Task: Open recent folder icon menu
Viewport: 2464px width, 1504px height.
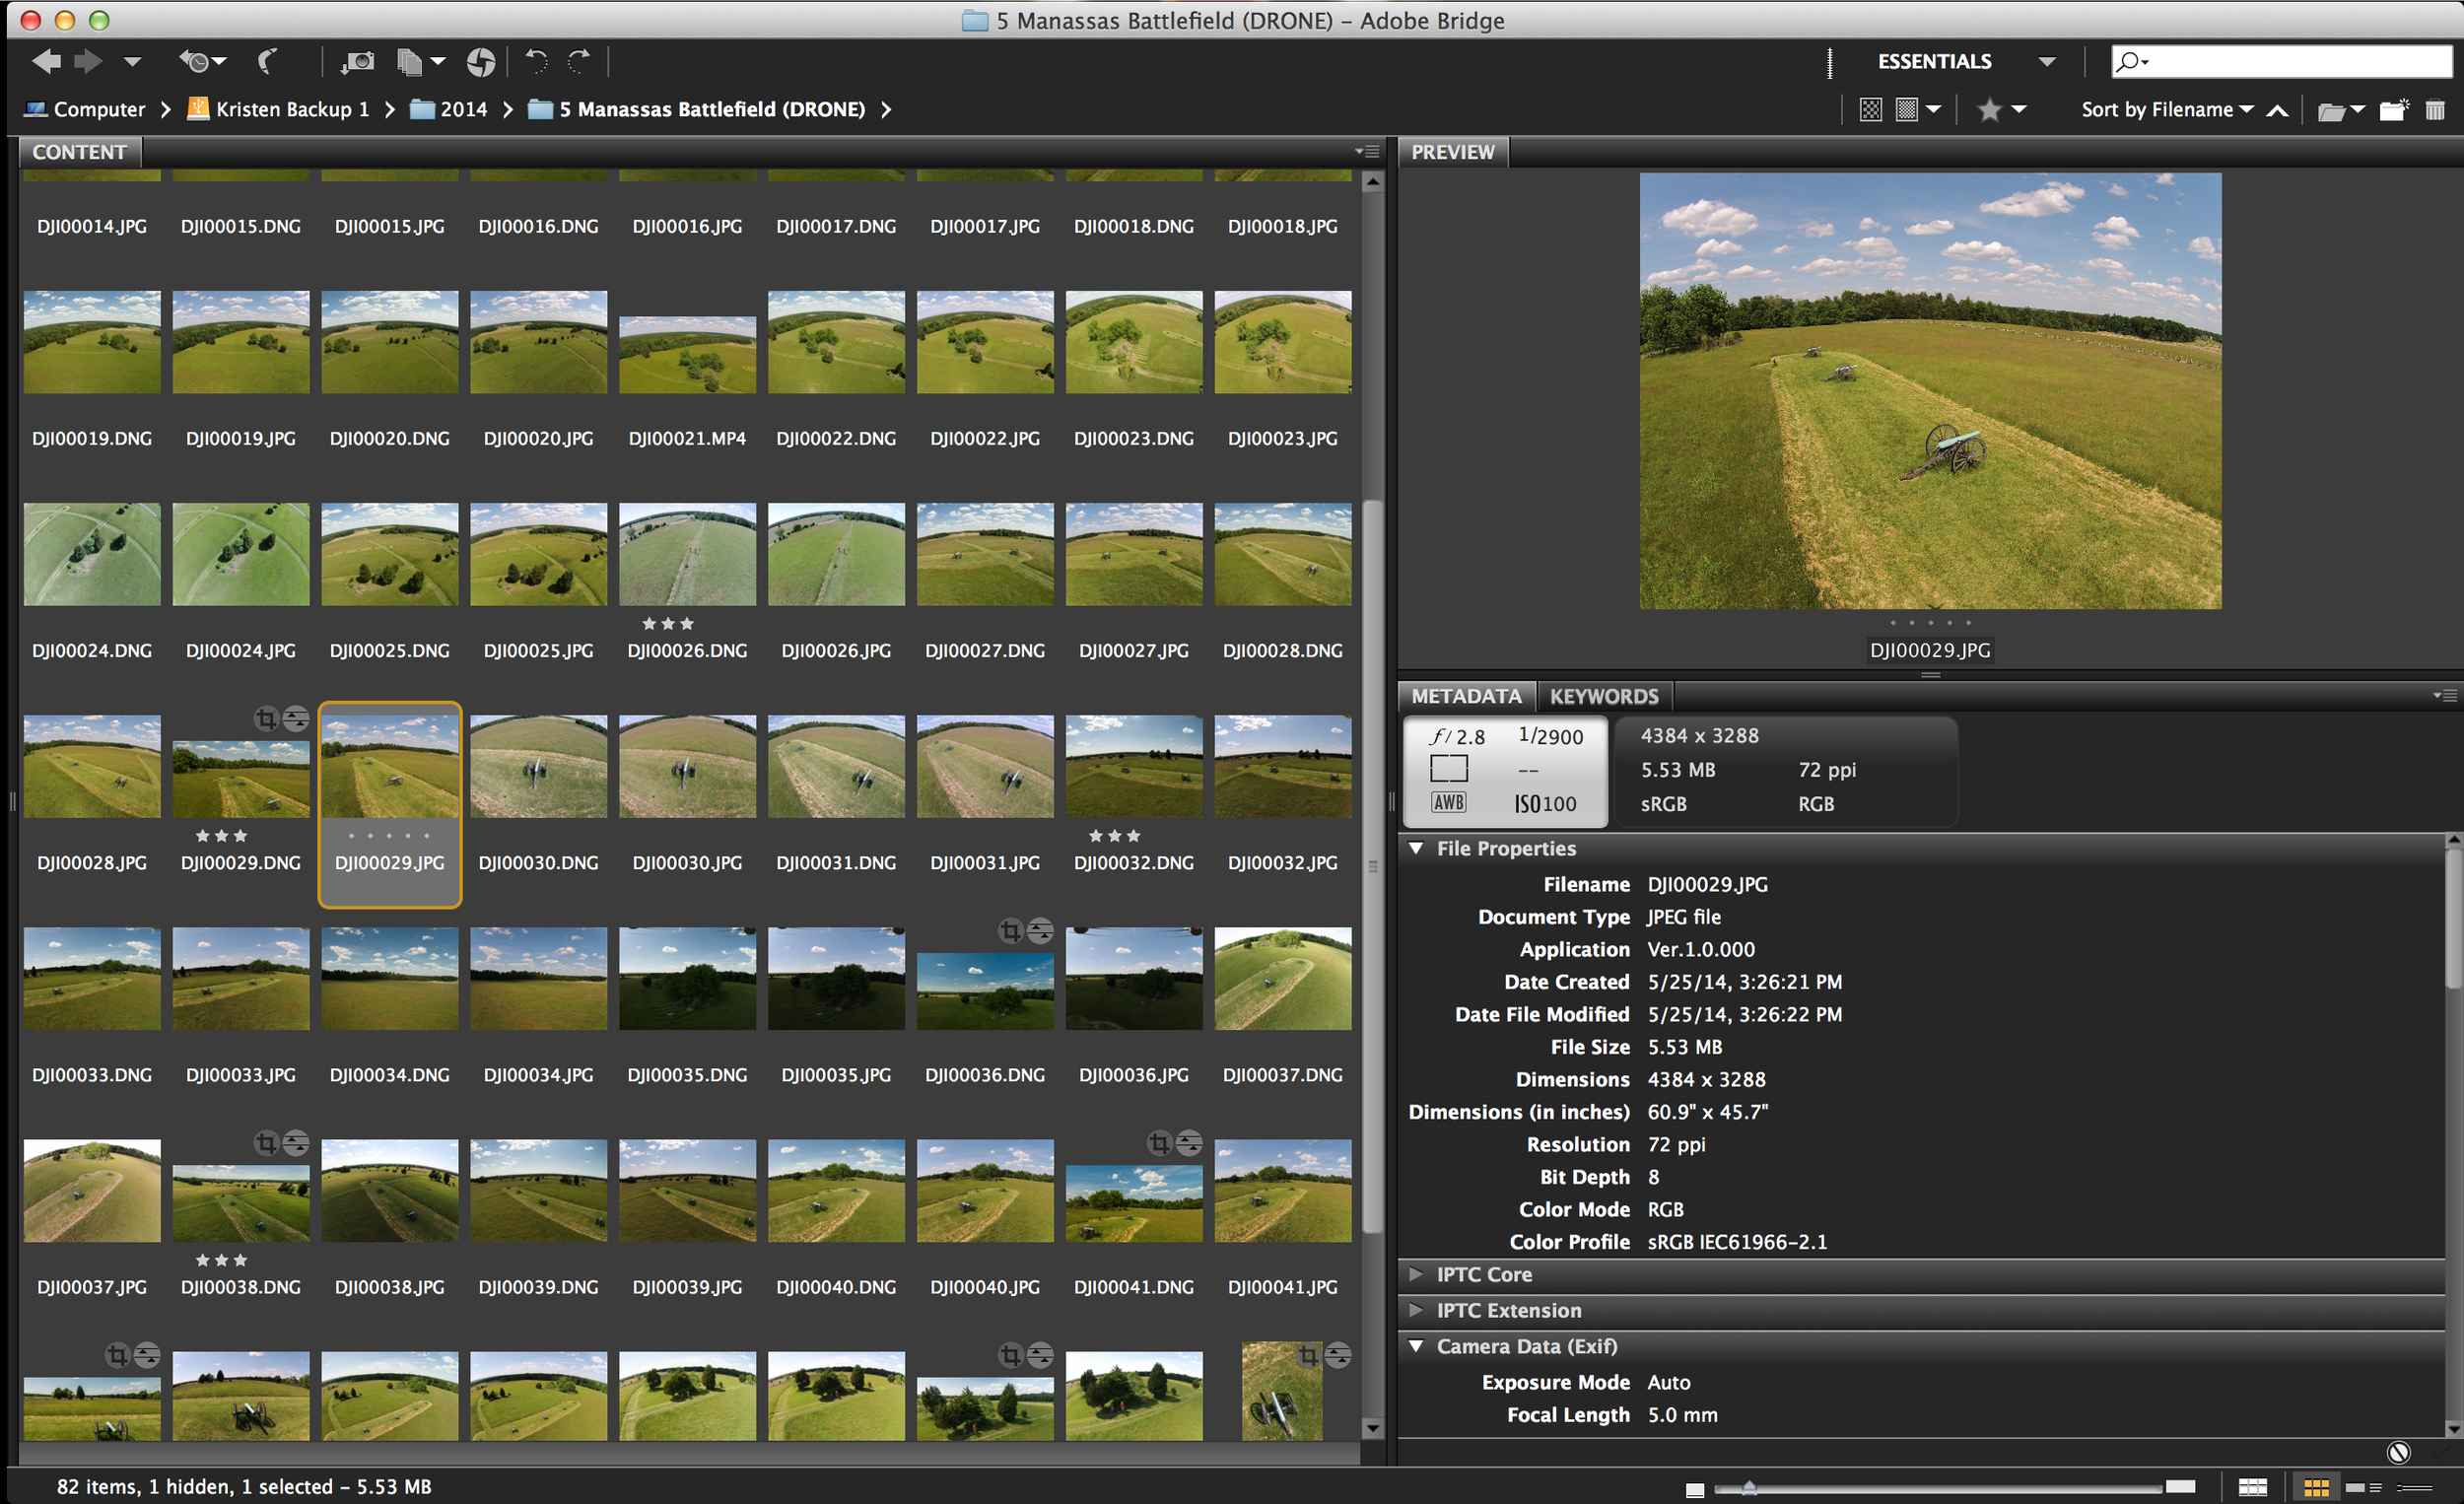Action: [x=2340, y=110]
